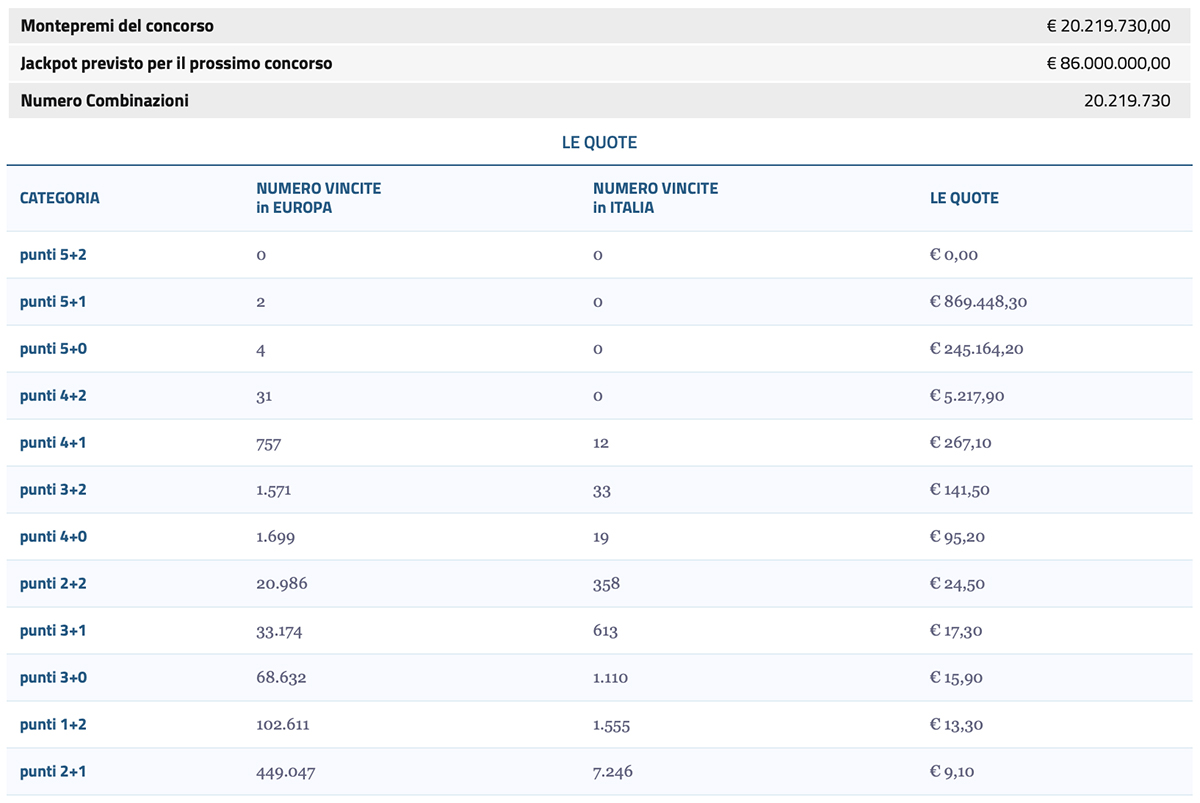
Task: Select the punti 4+2 category
Action: (x=51, y=395)
